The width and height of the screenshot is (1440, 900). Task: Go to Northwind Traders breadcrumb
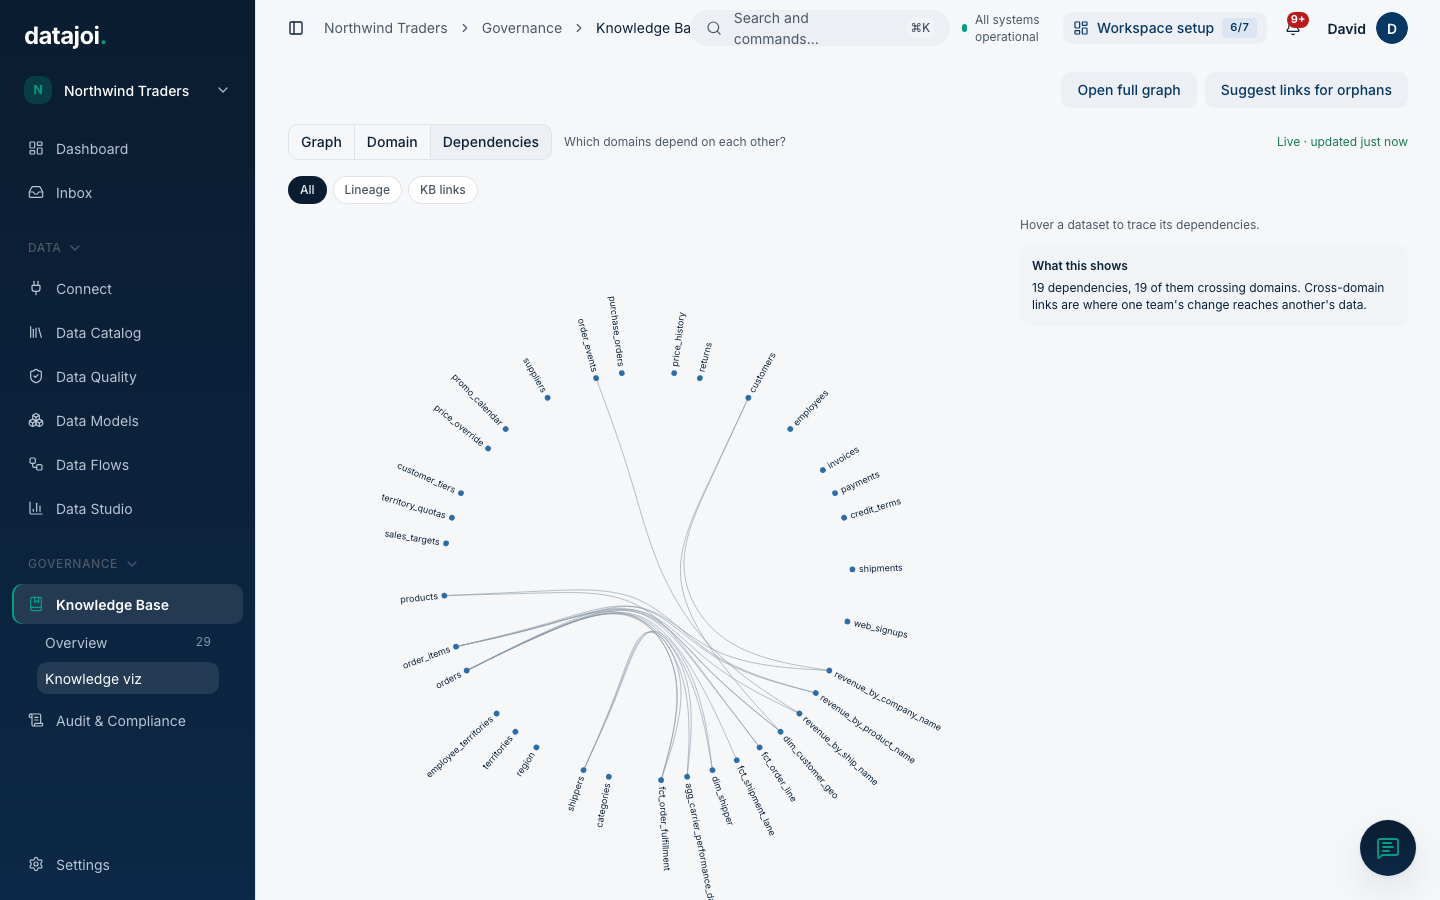[386, 28]
